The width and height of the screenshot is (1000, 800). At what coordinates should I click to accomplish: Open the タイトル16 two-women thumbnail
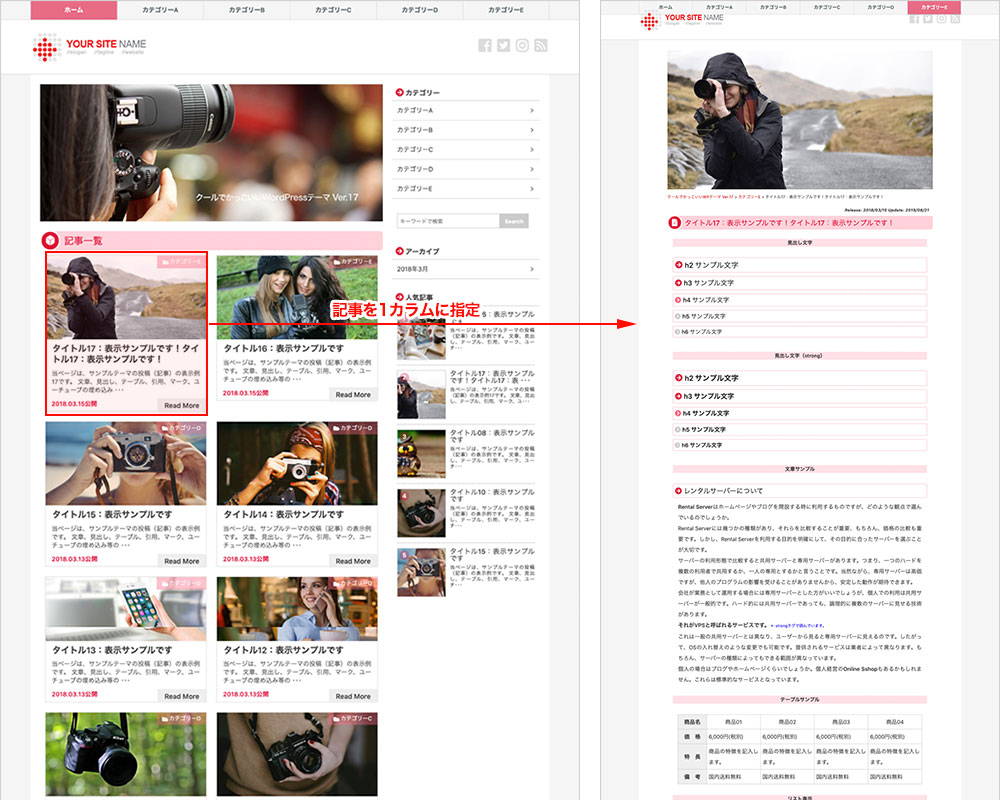click(297, 297)
